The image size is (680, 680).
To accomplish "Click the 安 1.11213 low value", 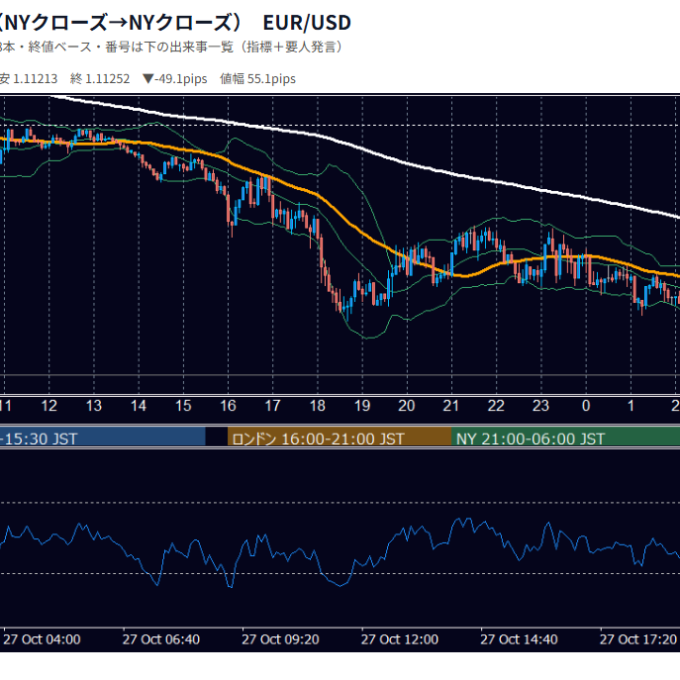I will pyautogui.click(x=28, y=79).
